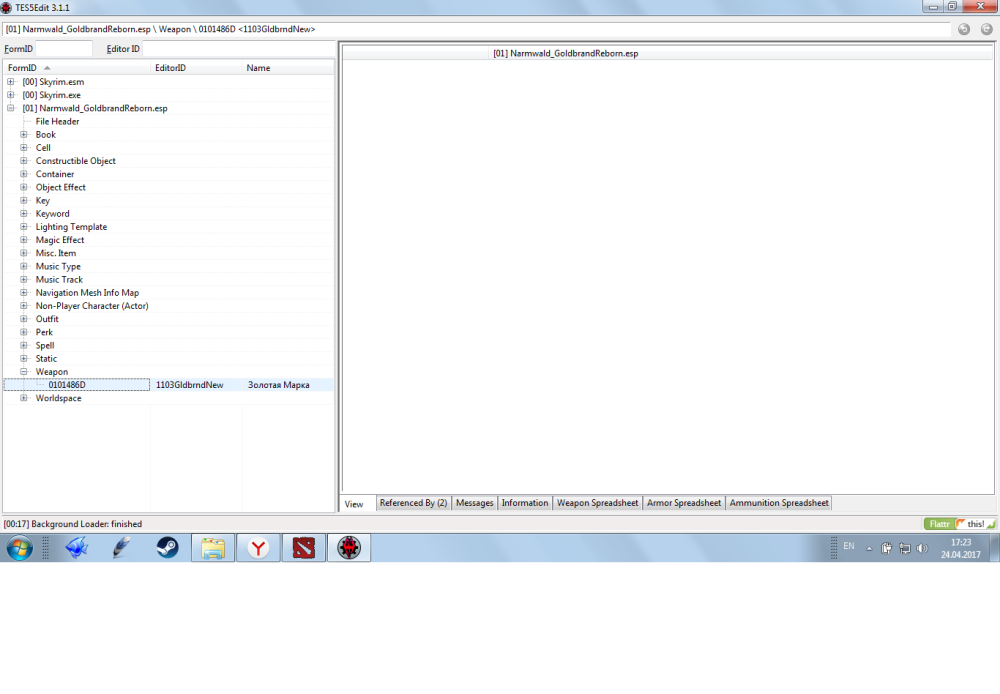This screenshot has height=694, width=1000.
Task: Expand the Keyword group
Action: click(x=24, y=214)
